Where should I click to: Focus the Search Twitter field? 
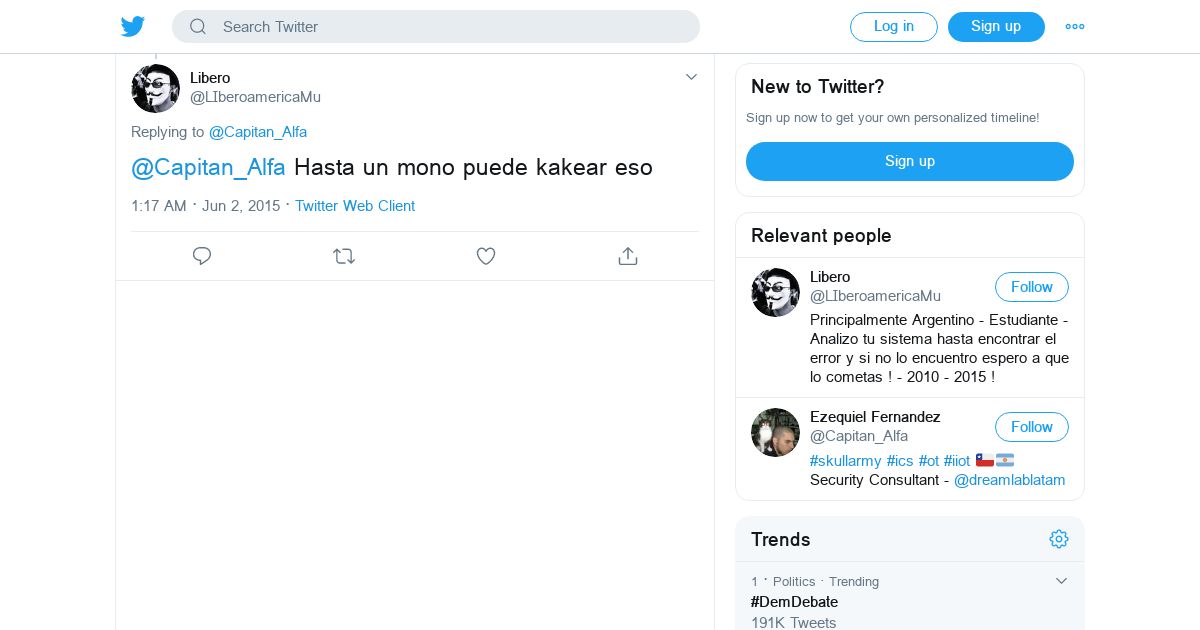[450, 27]
